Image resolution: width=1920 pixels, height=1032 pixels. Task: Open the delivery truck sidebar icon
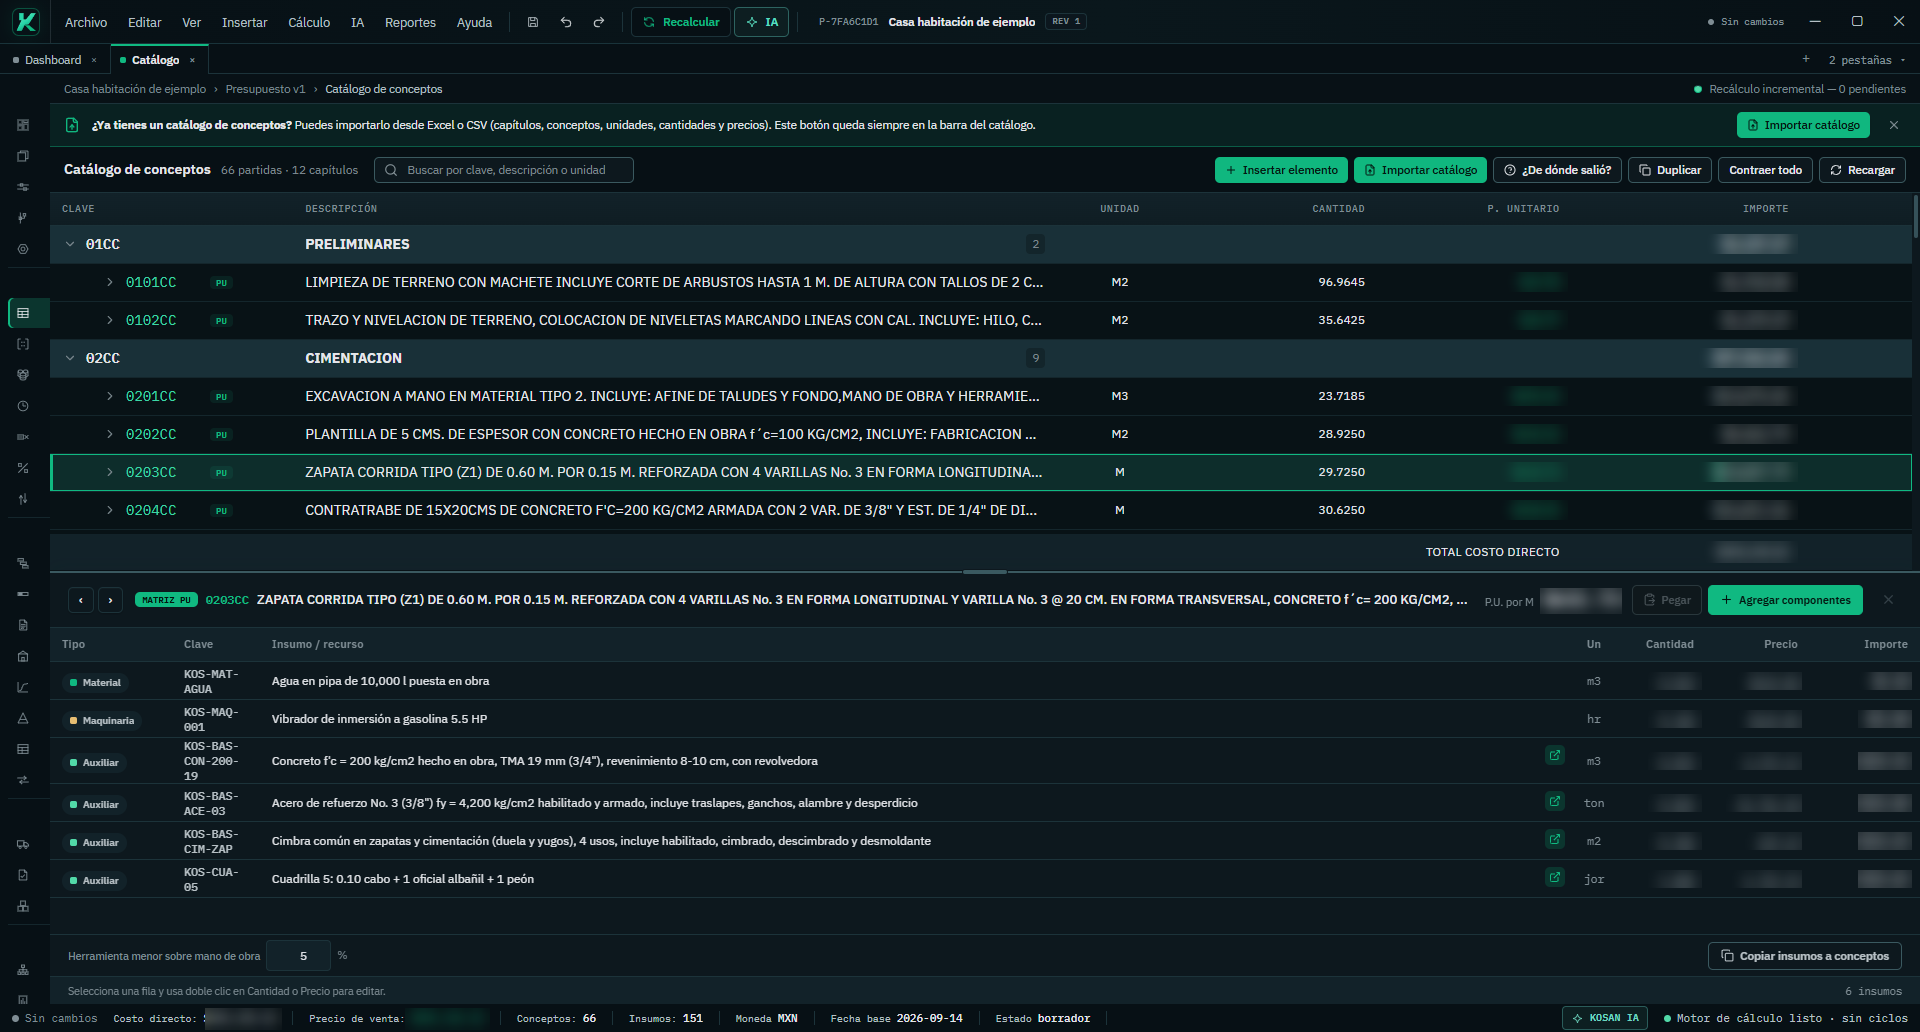point(23,844)
